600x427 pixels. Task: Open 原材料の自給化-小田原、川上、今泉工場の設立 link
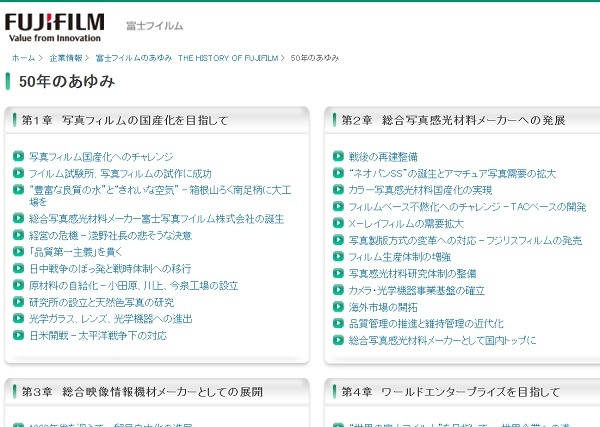tap(134, 285)
